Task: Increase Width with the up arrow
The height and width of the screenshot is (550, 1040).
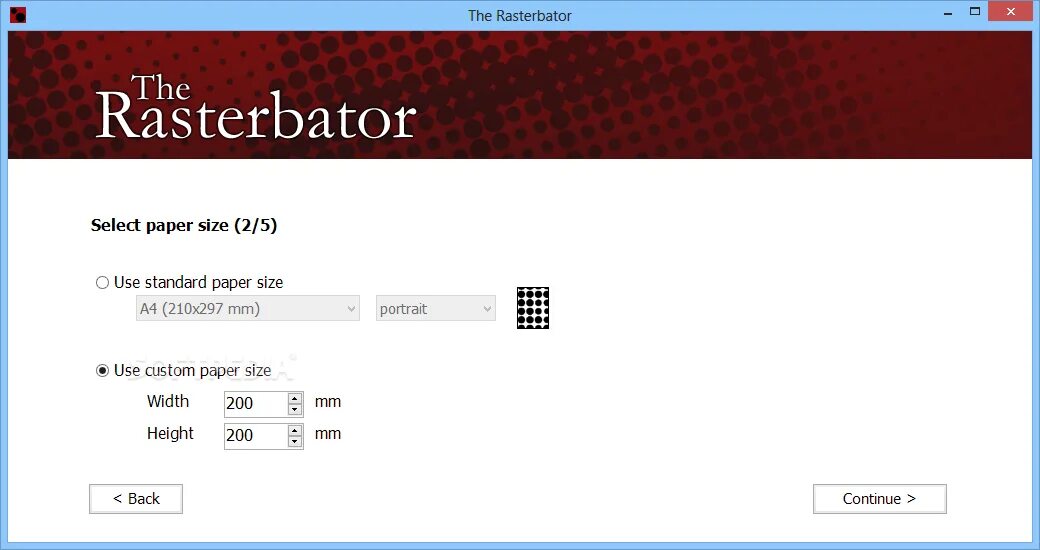Action: coord(295,398)
